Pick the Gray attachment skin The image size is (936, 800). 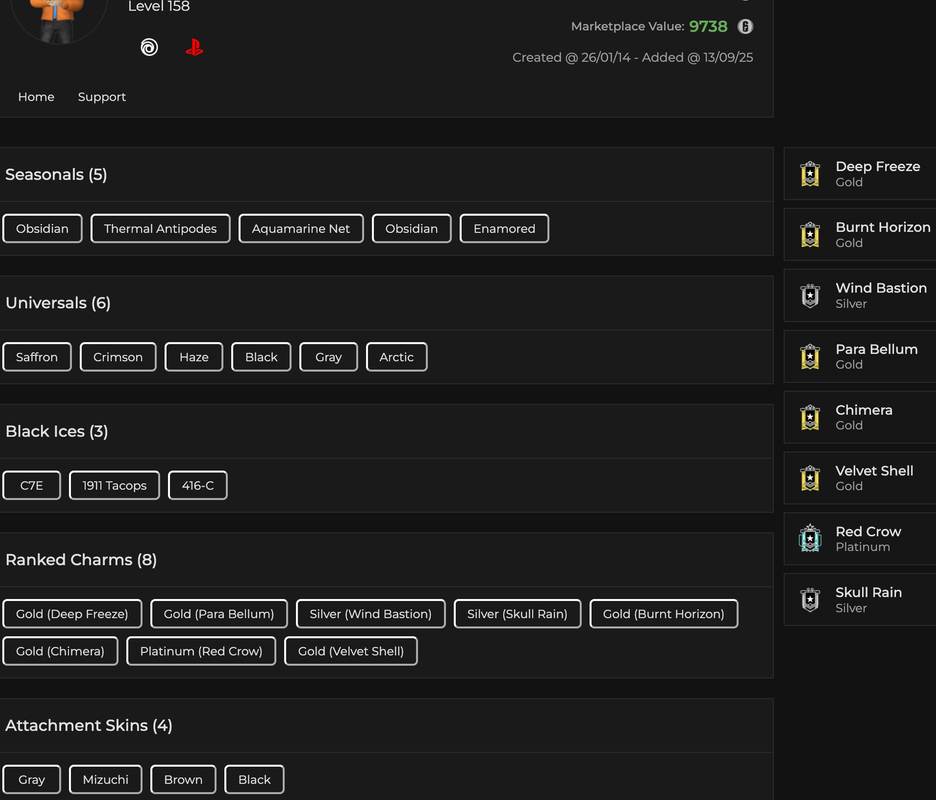coord(32,779)
